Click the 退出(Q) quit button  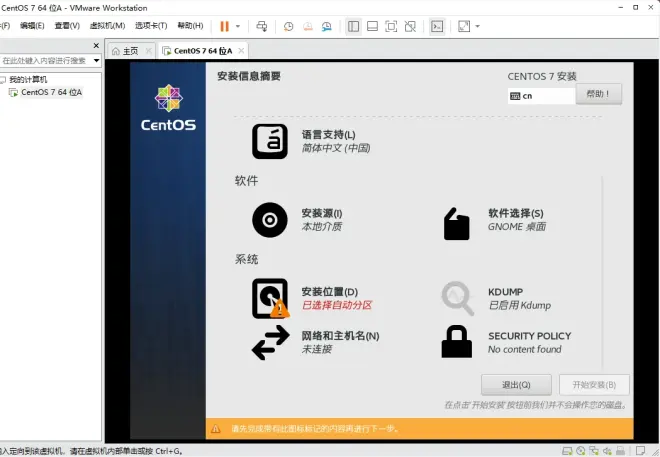click(516, 385)
